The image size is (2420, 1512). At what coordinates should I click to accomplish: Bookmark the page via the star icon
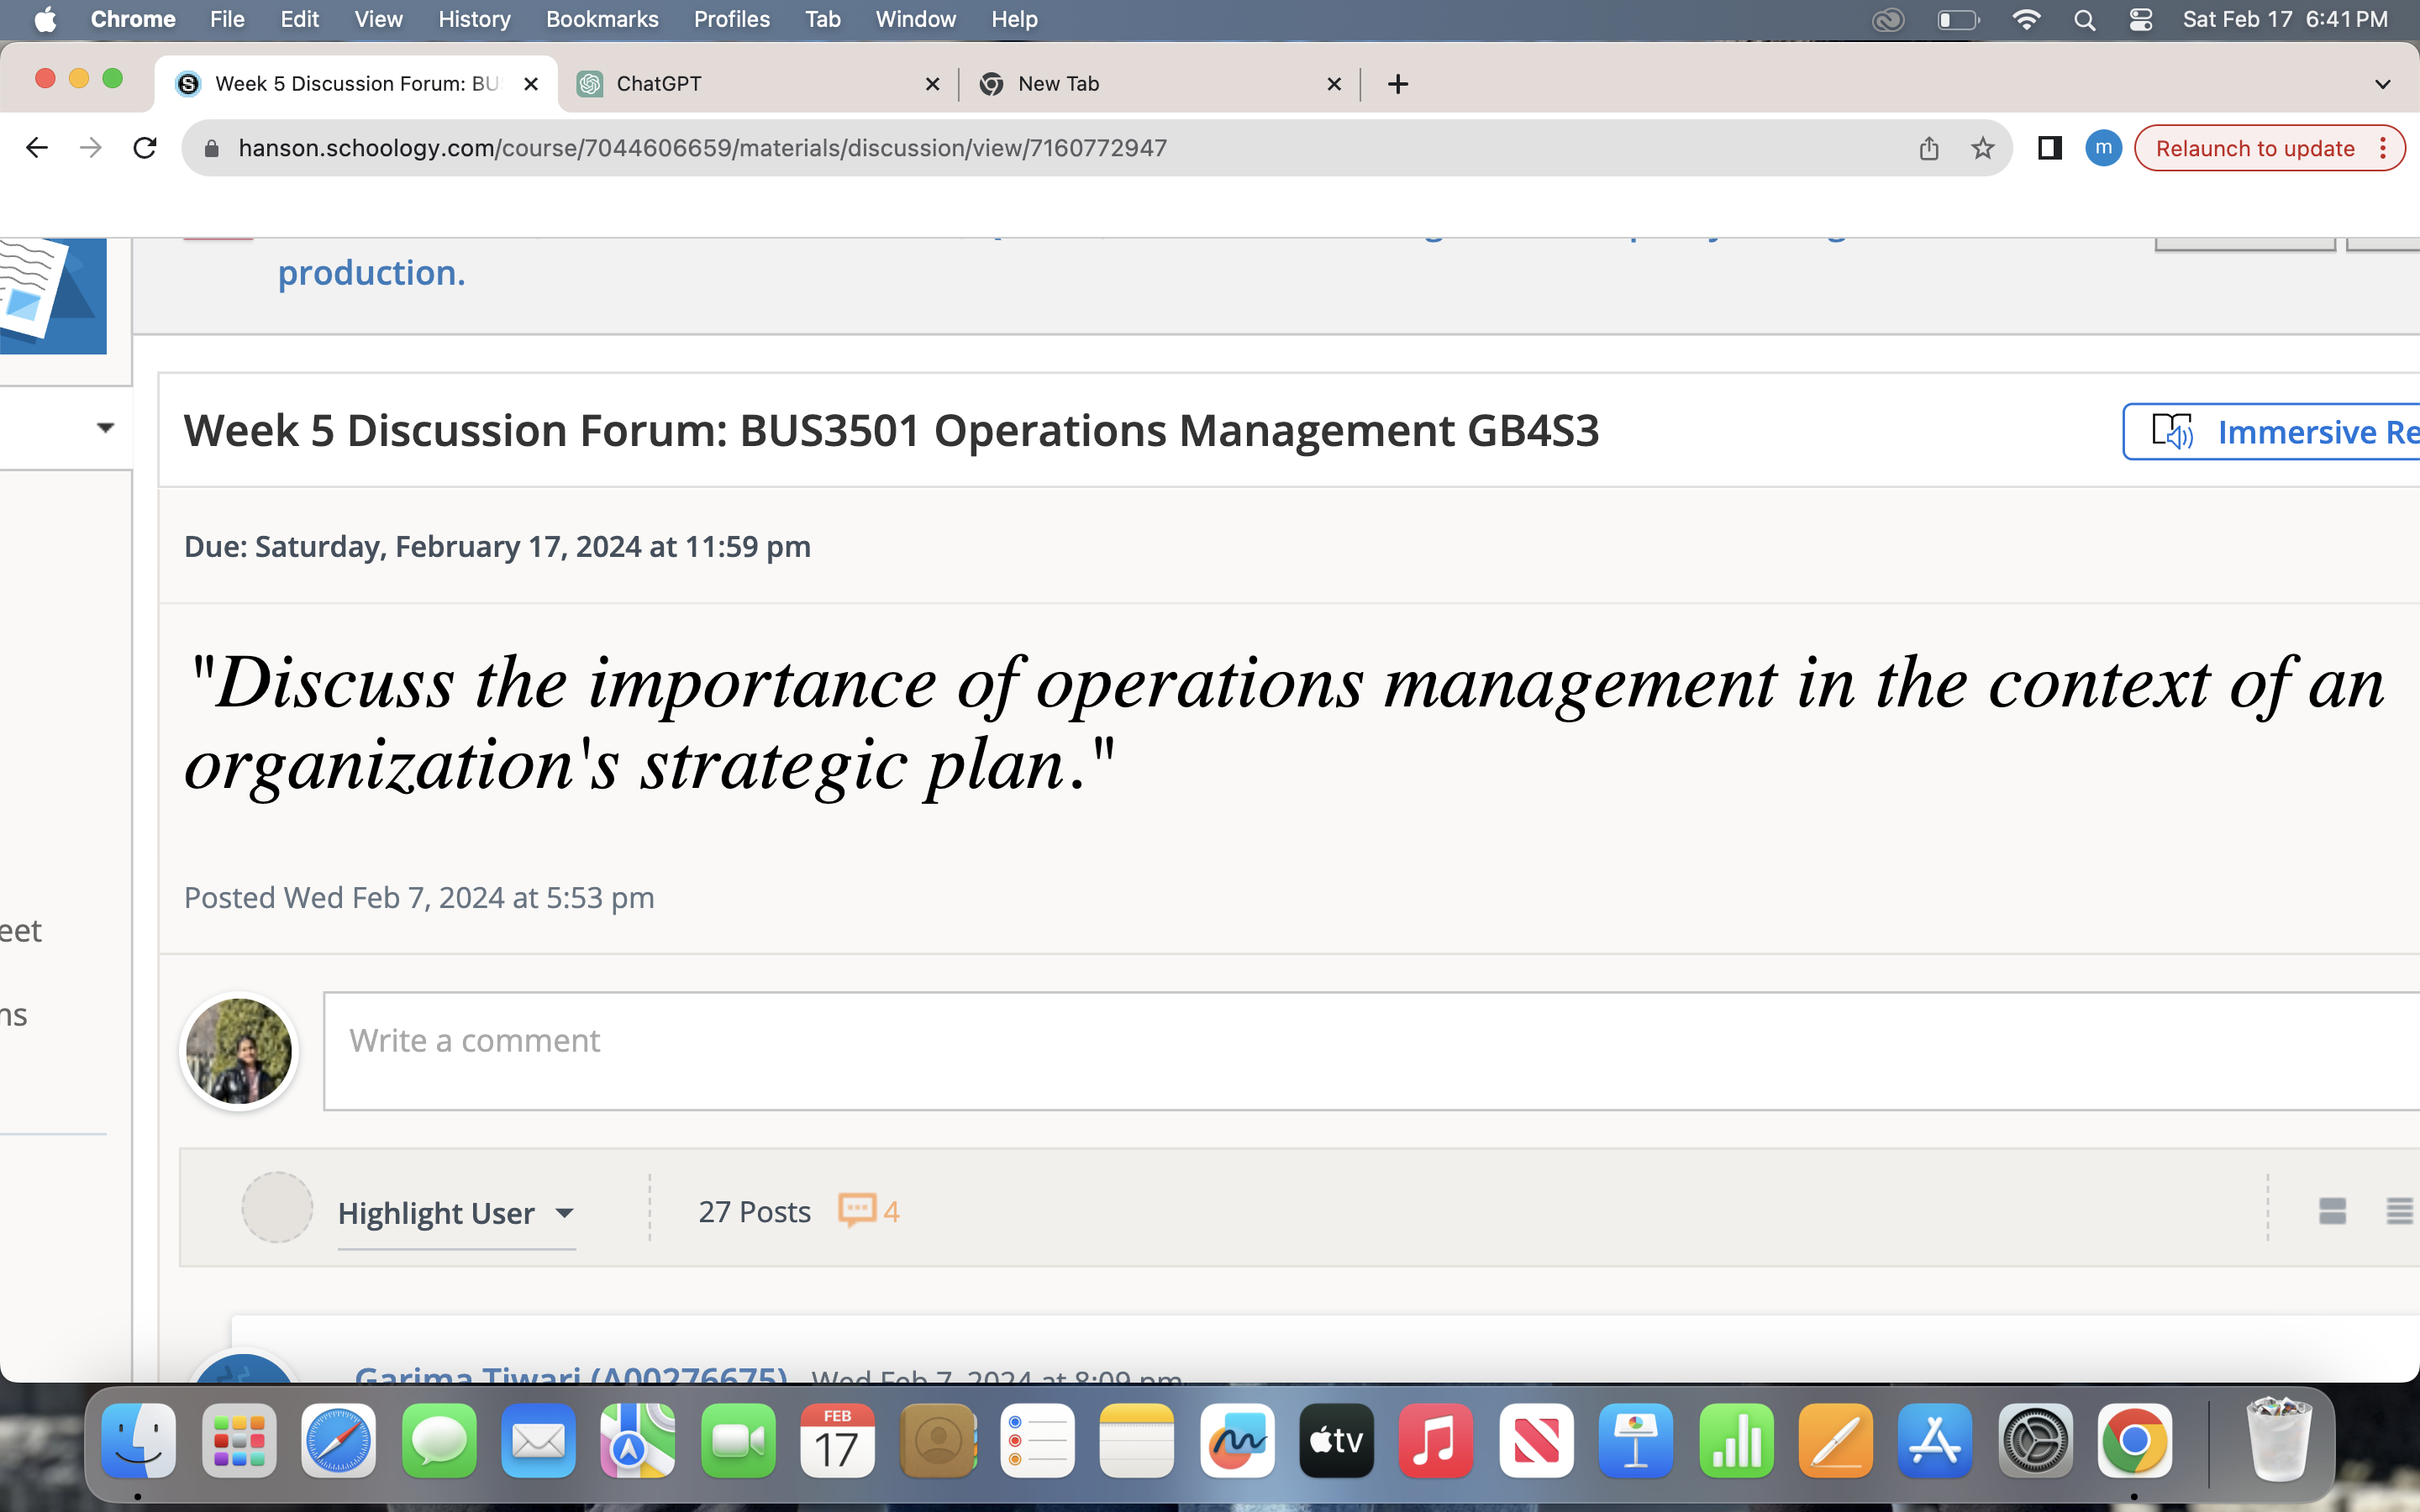click(1981, 147)
